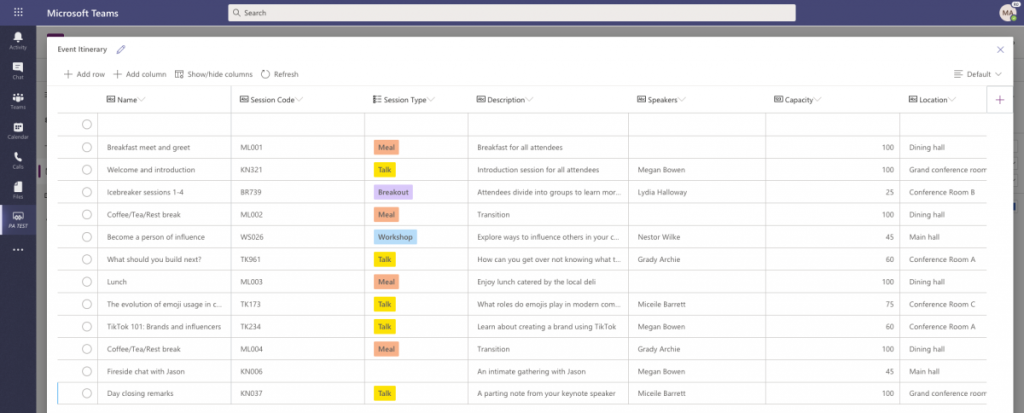Click the plus icon to add new column
This screenshot has width=1024, height=413.
coord(999,100)
